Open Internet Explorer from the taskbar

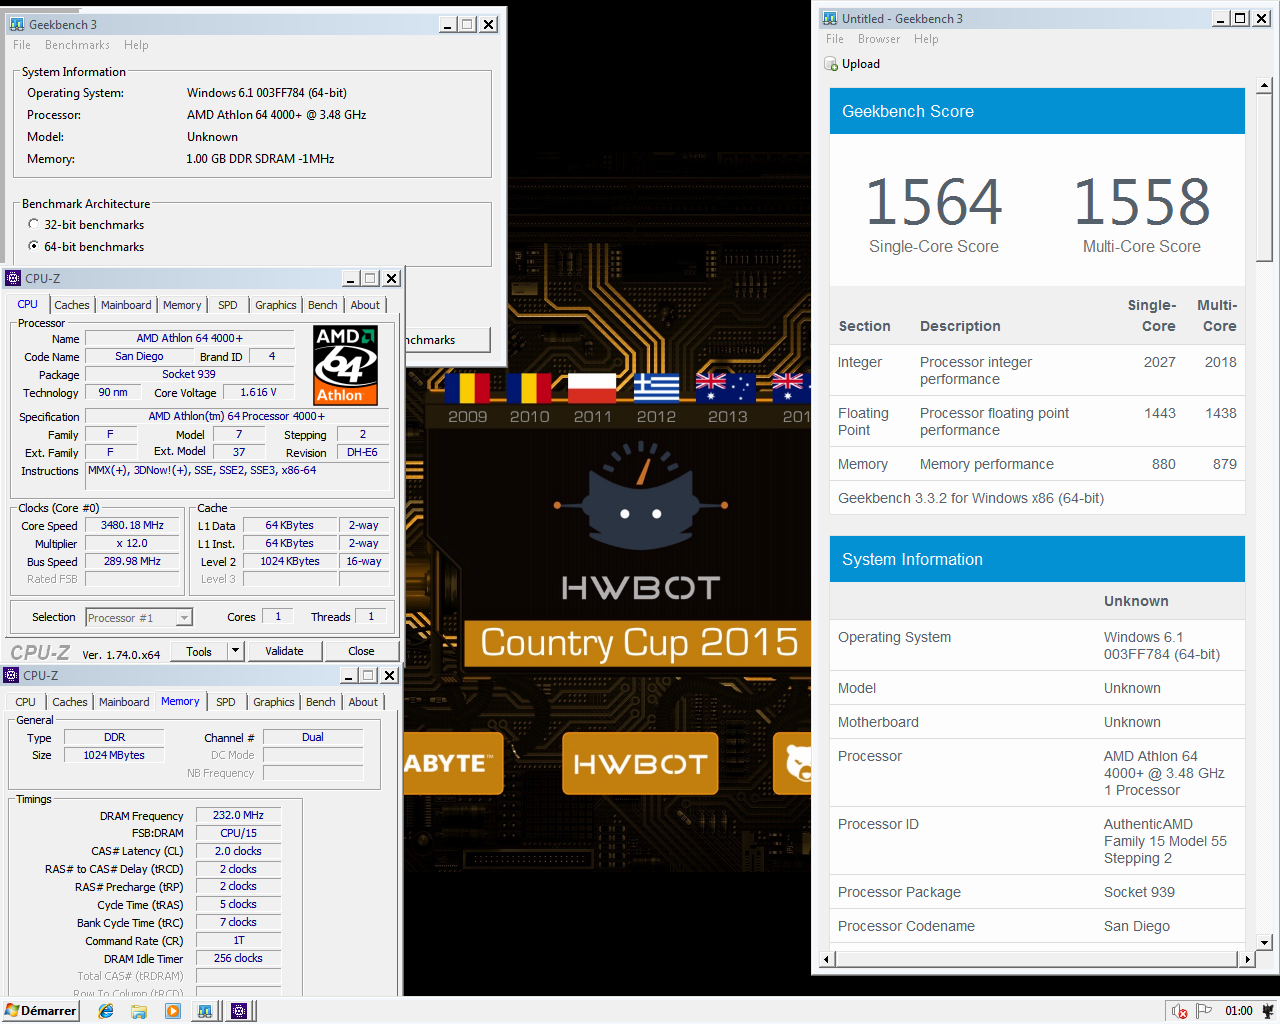106,1011
